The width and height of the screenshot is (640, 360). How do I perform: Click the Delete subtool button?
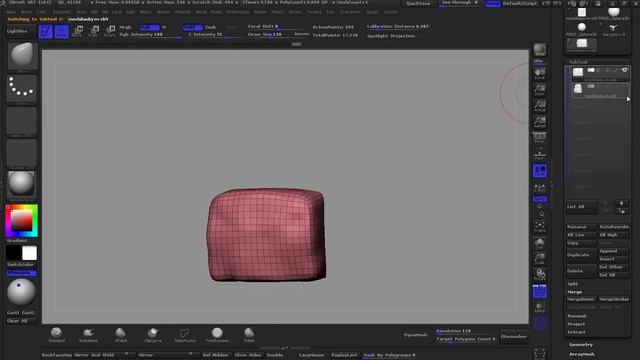tap(581, 271)
